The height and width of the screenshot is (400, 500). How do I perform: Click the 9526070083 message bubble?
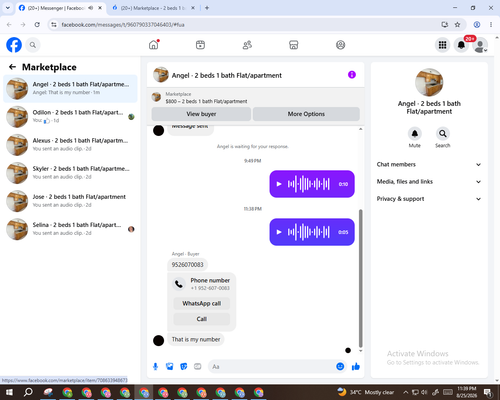coord(187,265)
